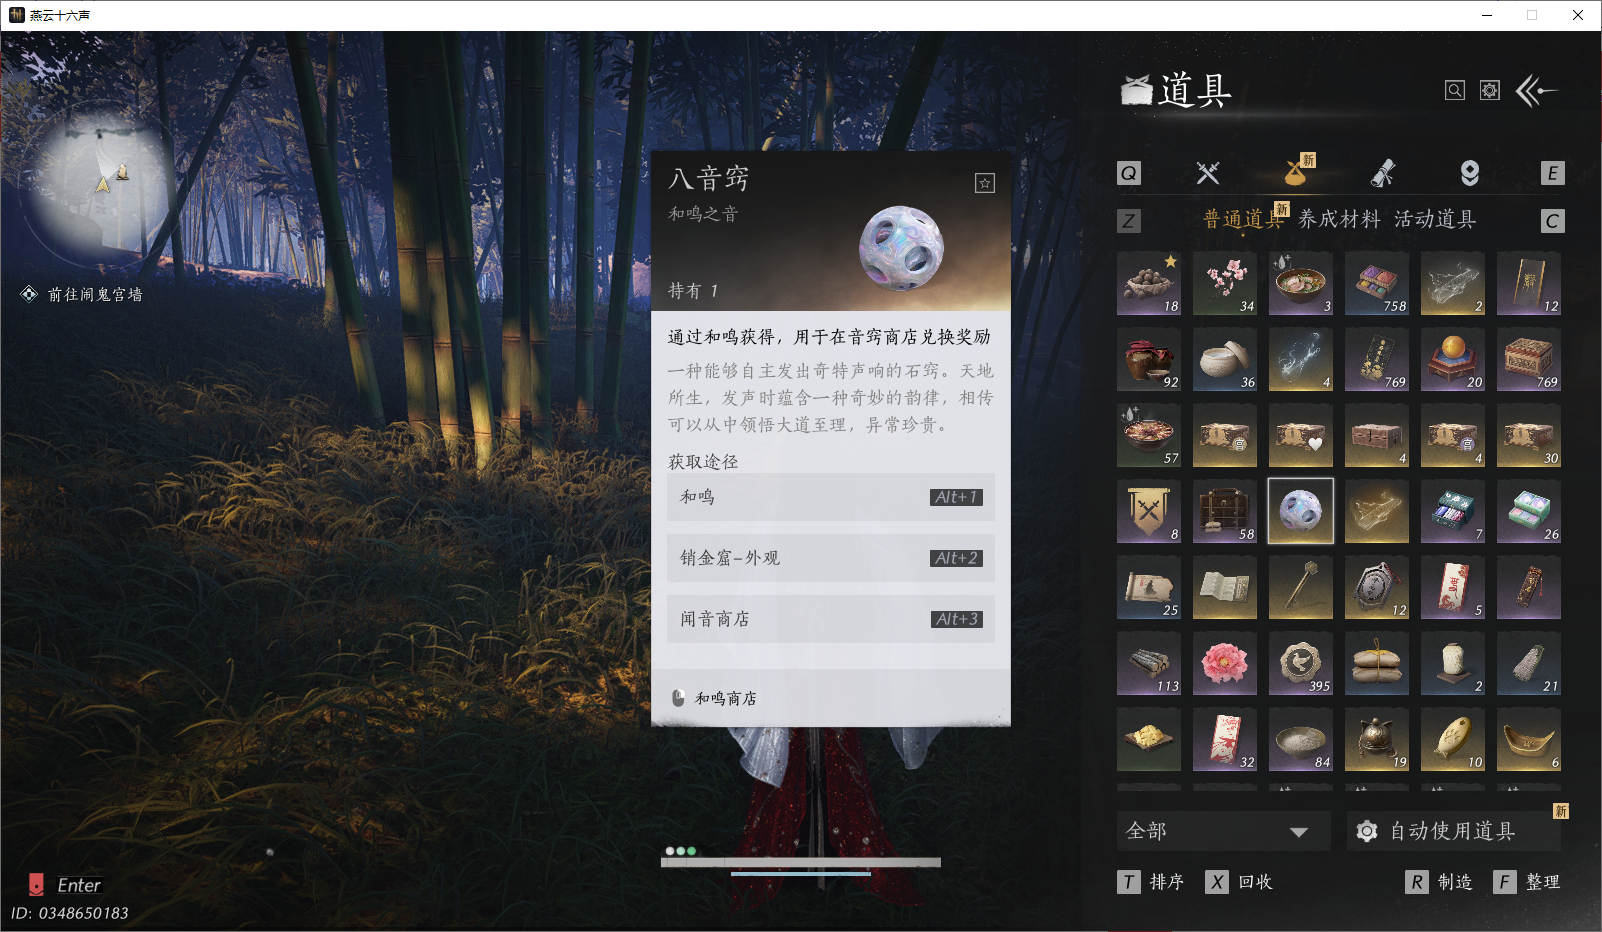The image size is (1602, 932).
Task: Select the tied cloth sacks item
Action: coord(1377,663)
